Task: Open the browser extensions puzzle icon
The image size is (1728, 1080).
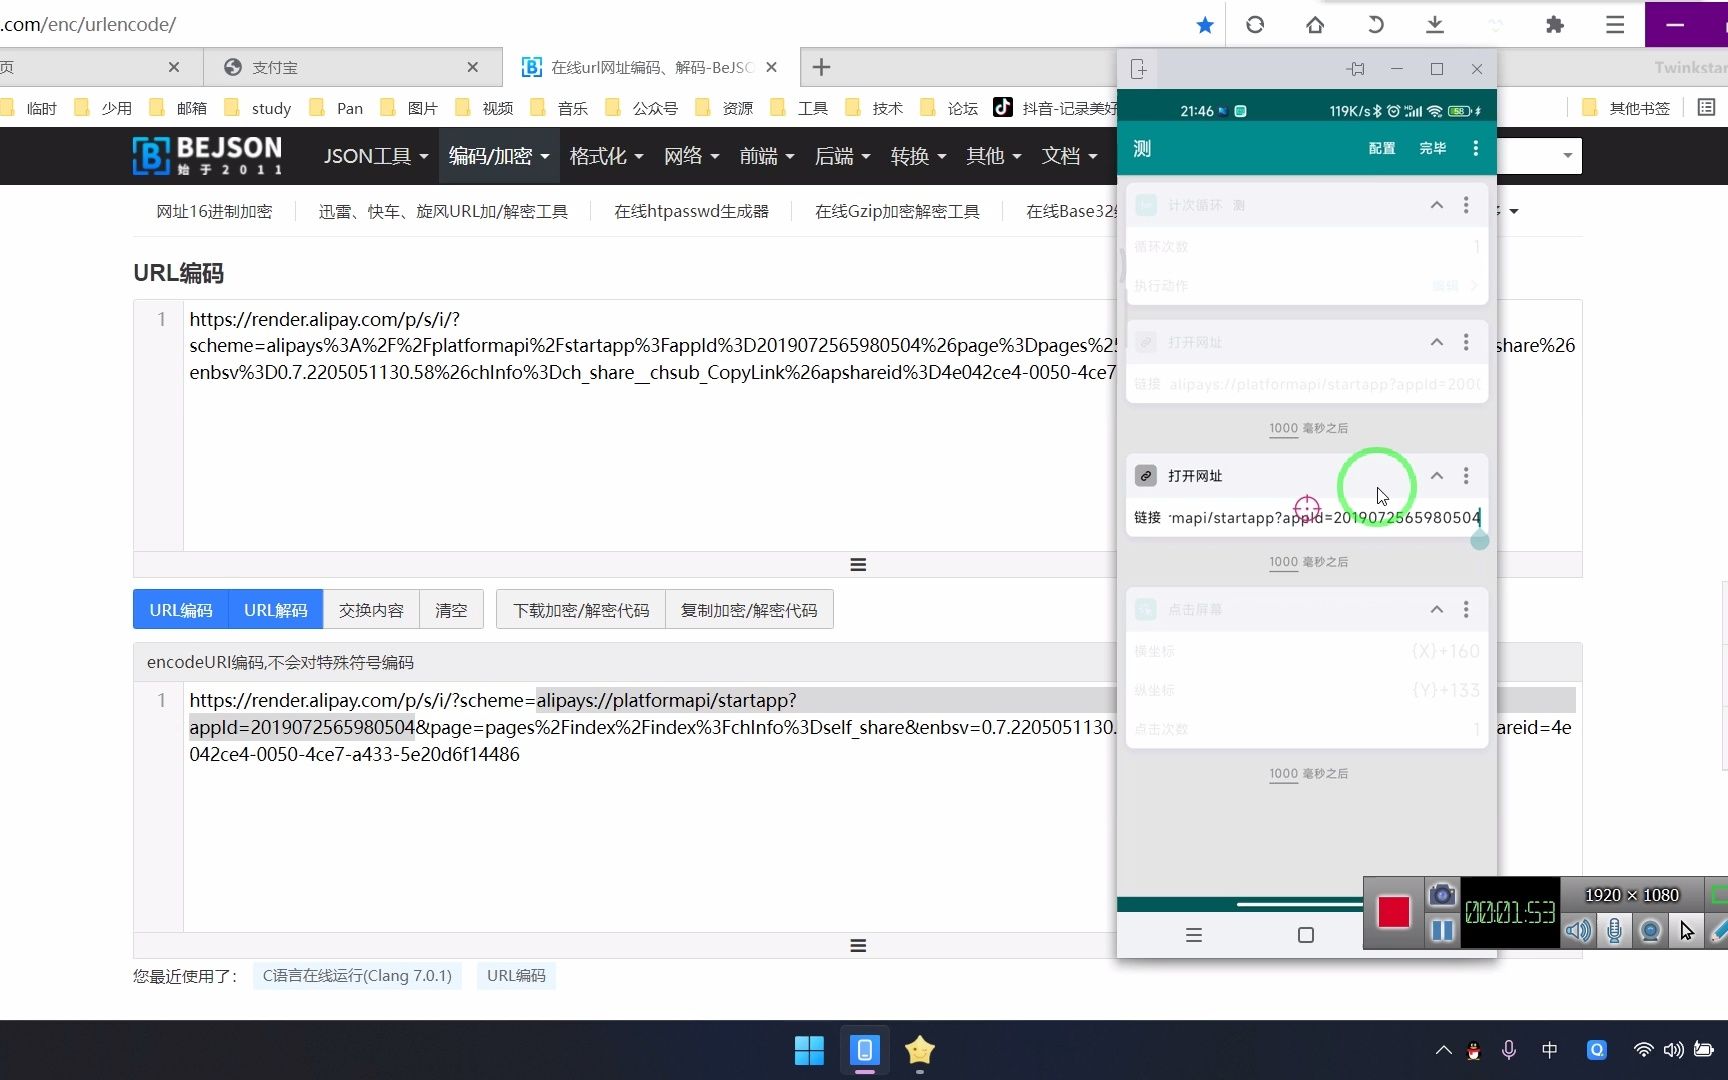Action: click(x=1554, y=25)
